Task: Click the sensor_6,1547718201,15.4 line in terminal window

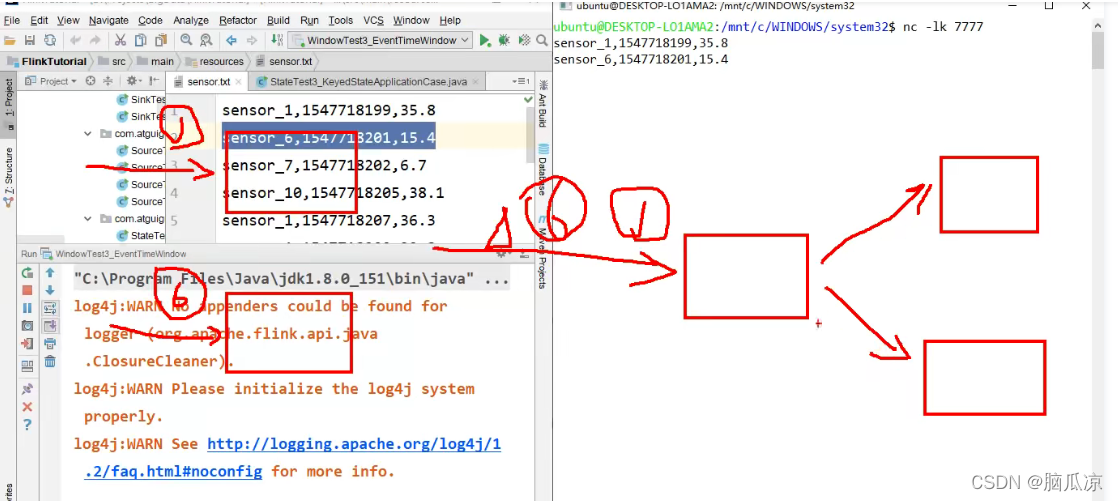Action: [x=640, y=60]
